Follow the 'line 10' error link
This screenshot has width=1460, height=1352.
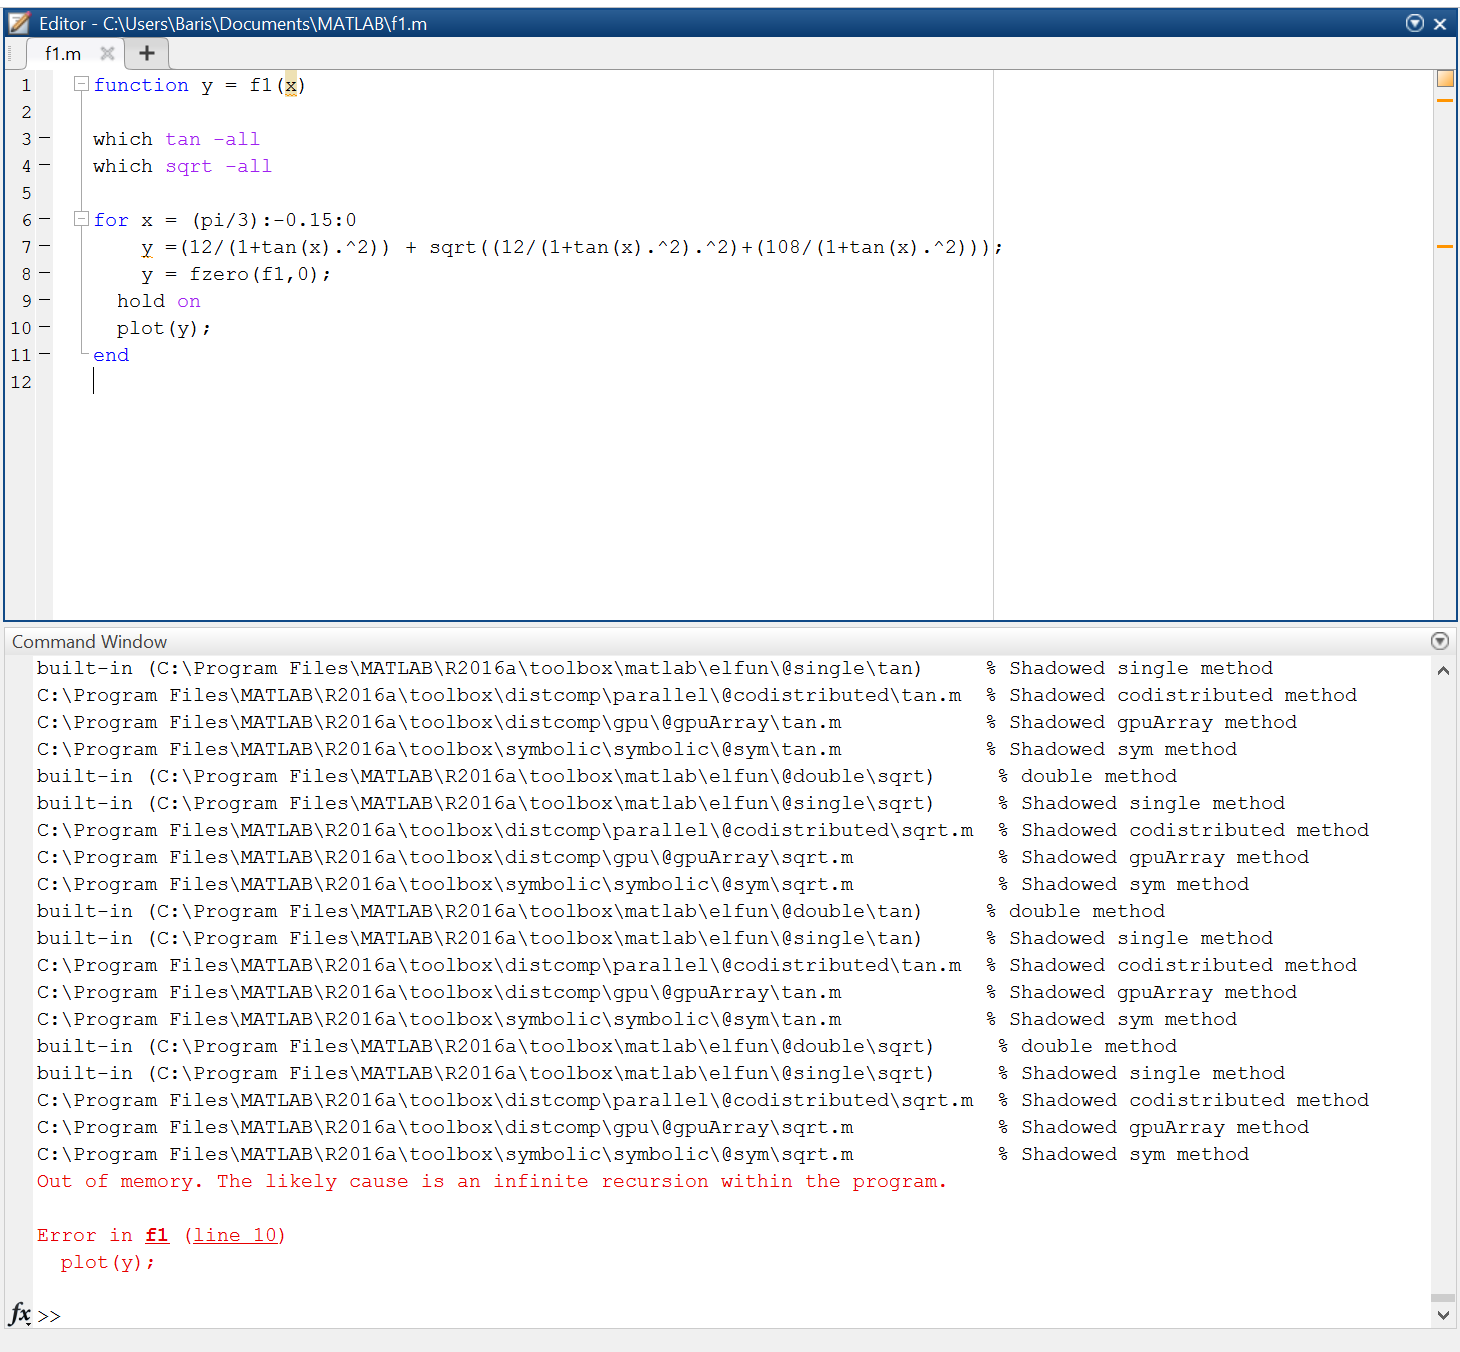(x=235, y=1235)
